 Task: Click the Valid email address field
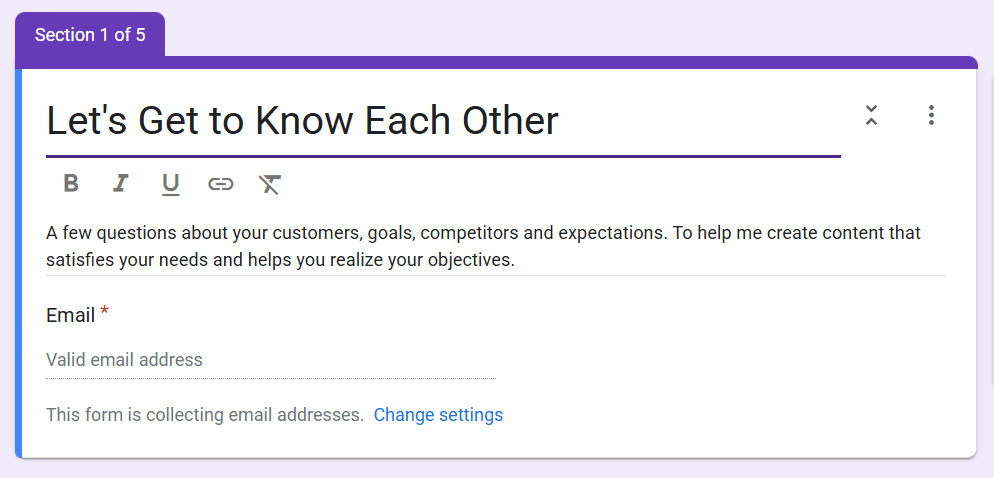point(270,360)
